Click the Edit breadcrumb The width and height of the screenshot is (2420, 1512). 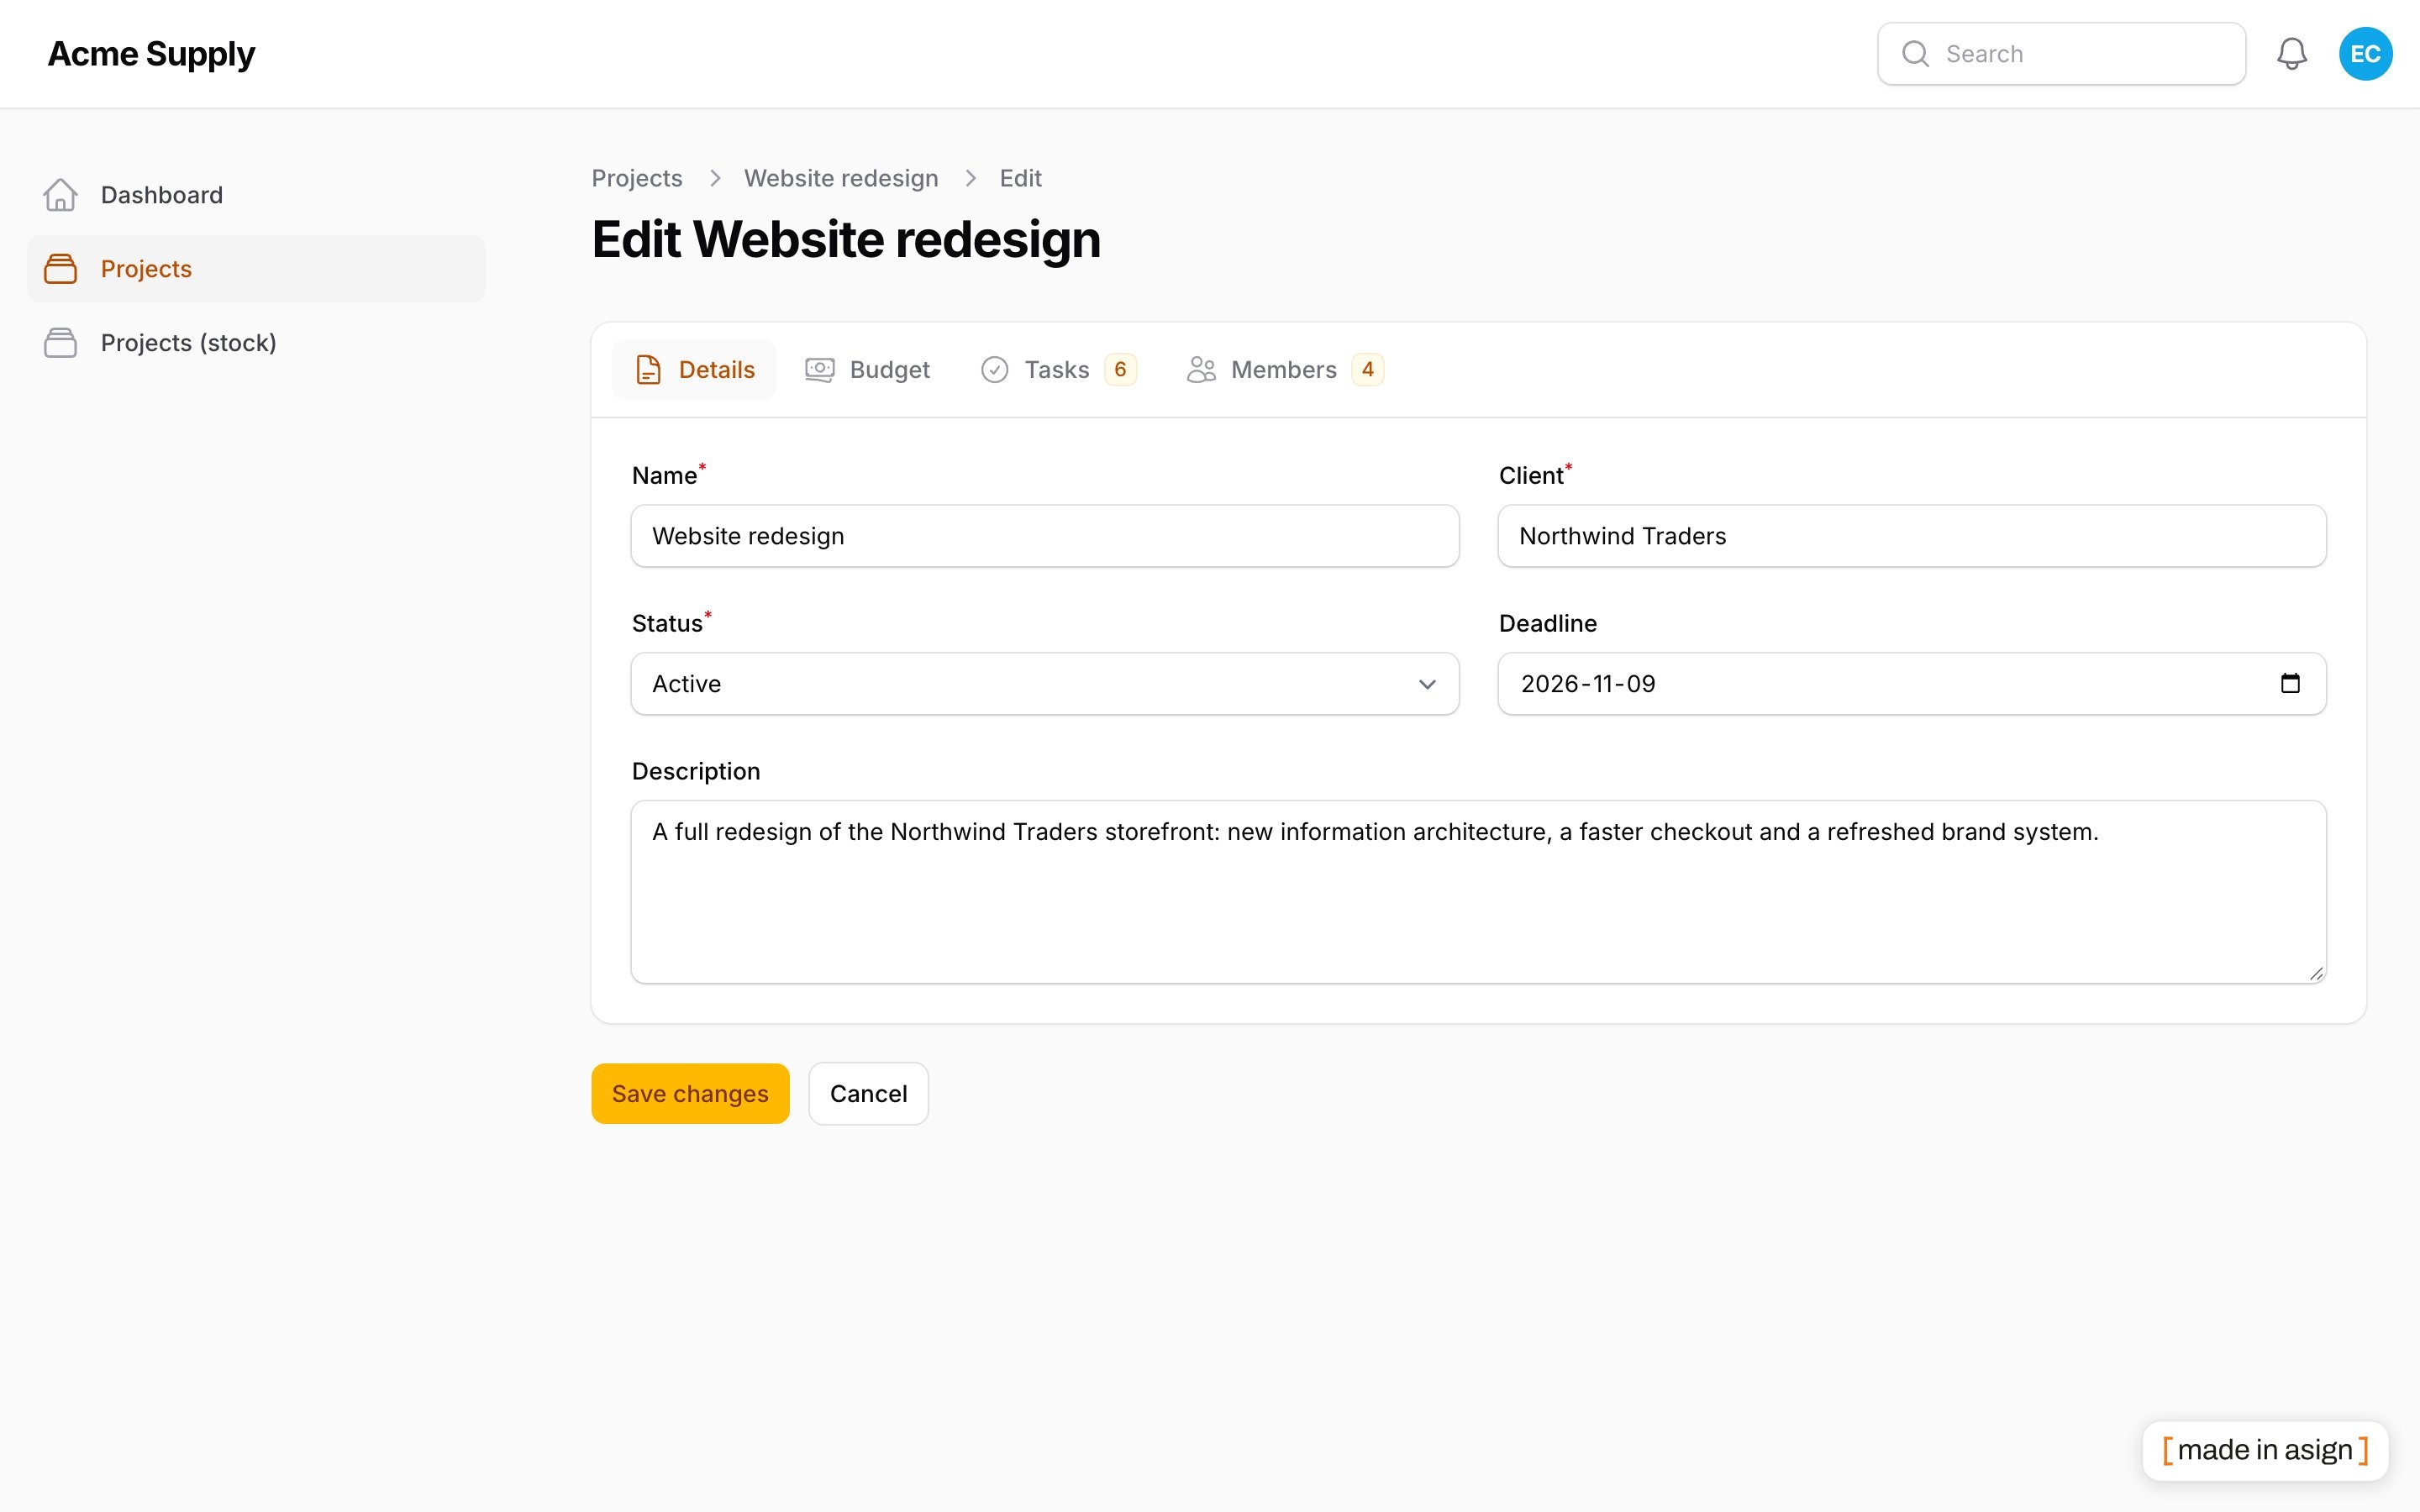pyautogui.click(x=1020, y=178)
